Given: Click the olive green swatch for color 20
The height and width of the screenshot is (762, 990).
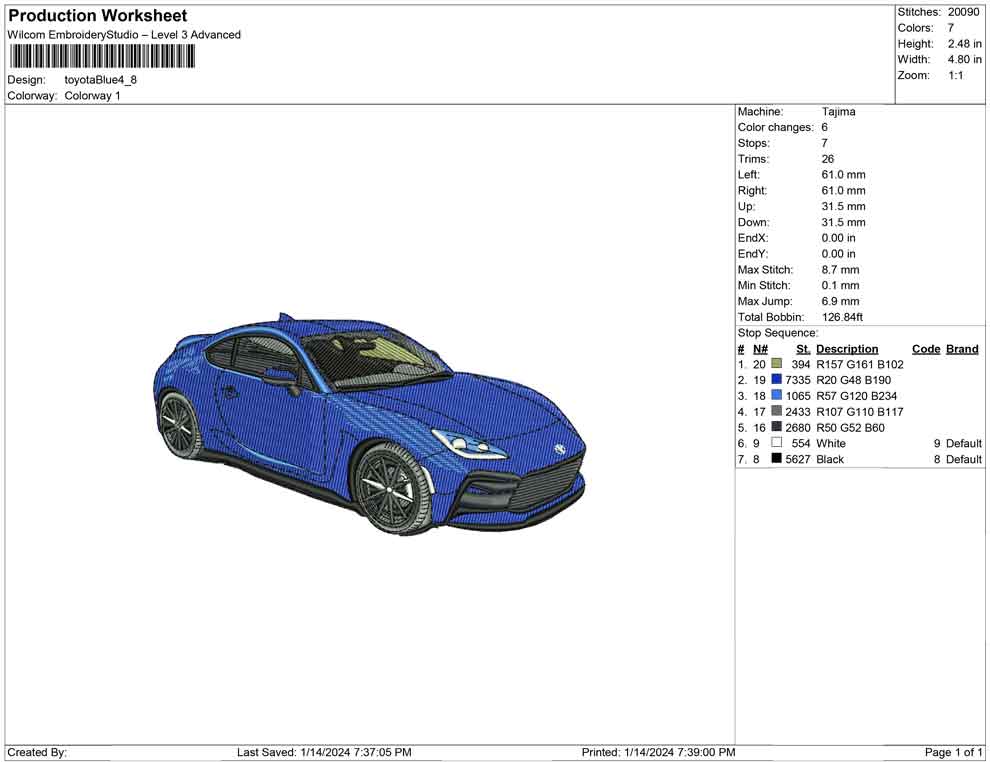Looking at the screenshot, I should (x=776, y=365).
